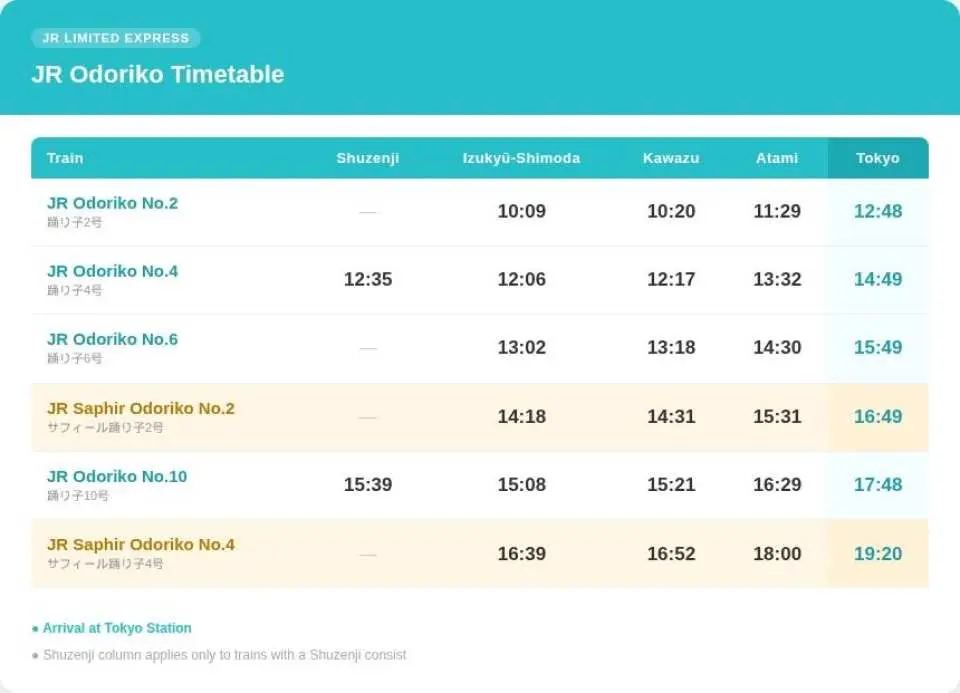Open the JR Saphir Odoriko No.2 link
The height and width of the screenshot is (693, 960).
click(141, 408)
